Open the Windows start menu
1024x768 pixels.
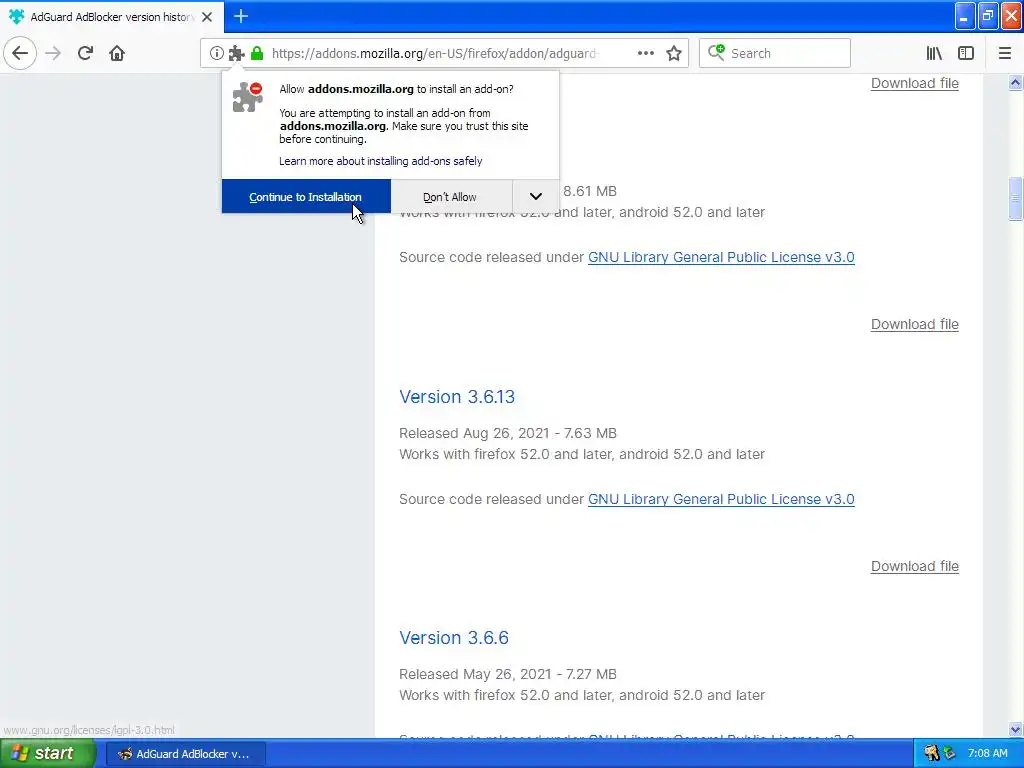(48, 753)
